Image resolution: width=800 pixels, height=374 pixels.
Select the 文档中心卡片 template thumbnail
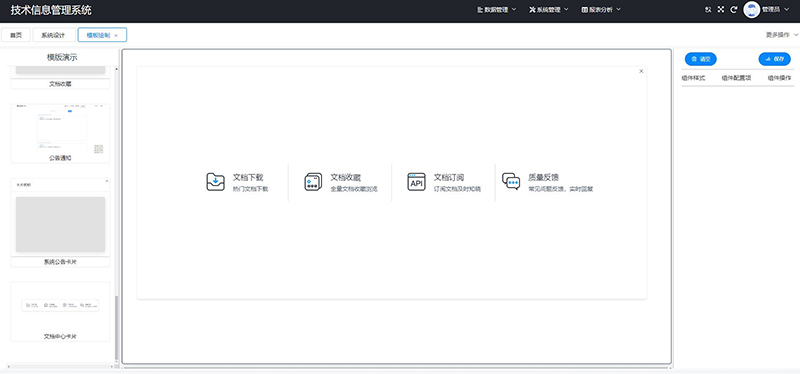[x=60, y=312]
